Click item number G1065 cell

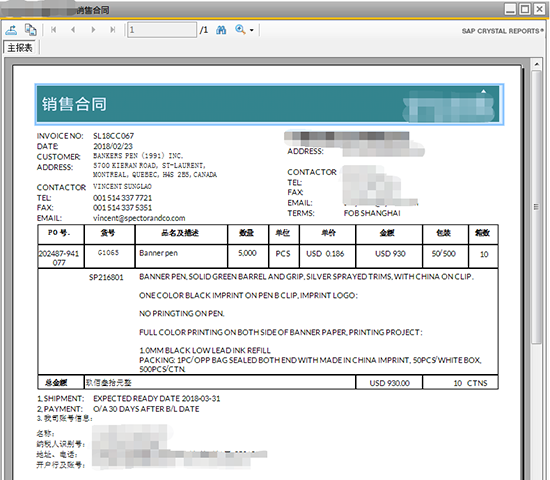[x=109, y=256]
